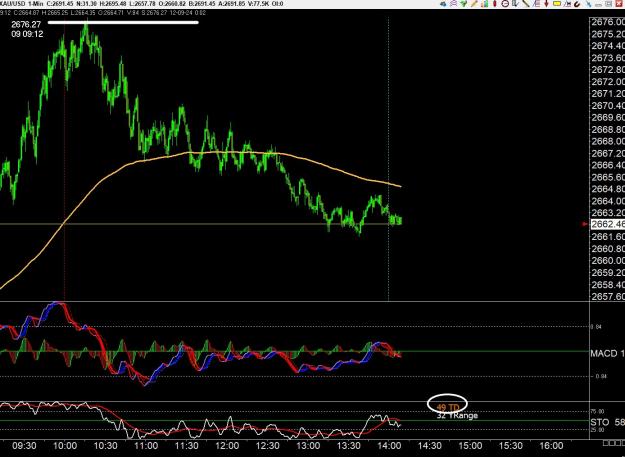Viewport: 625px width, 457px height.
Task: Click the 32 TRange label
Action: [457, 416]
